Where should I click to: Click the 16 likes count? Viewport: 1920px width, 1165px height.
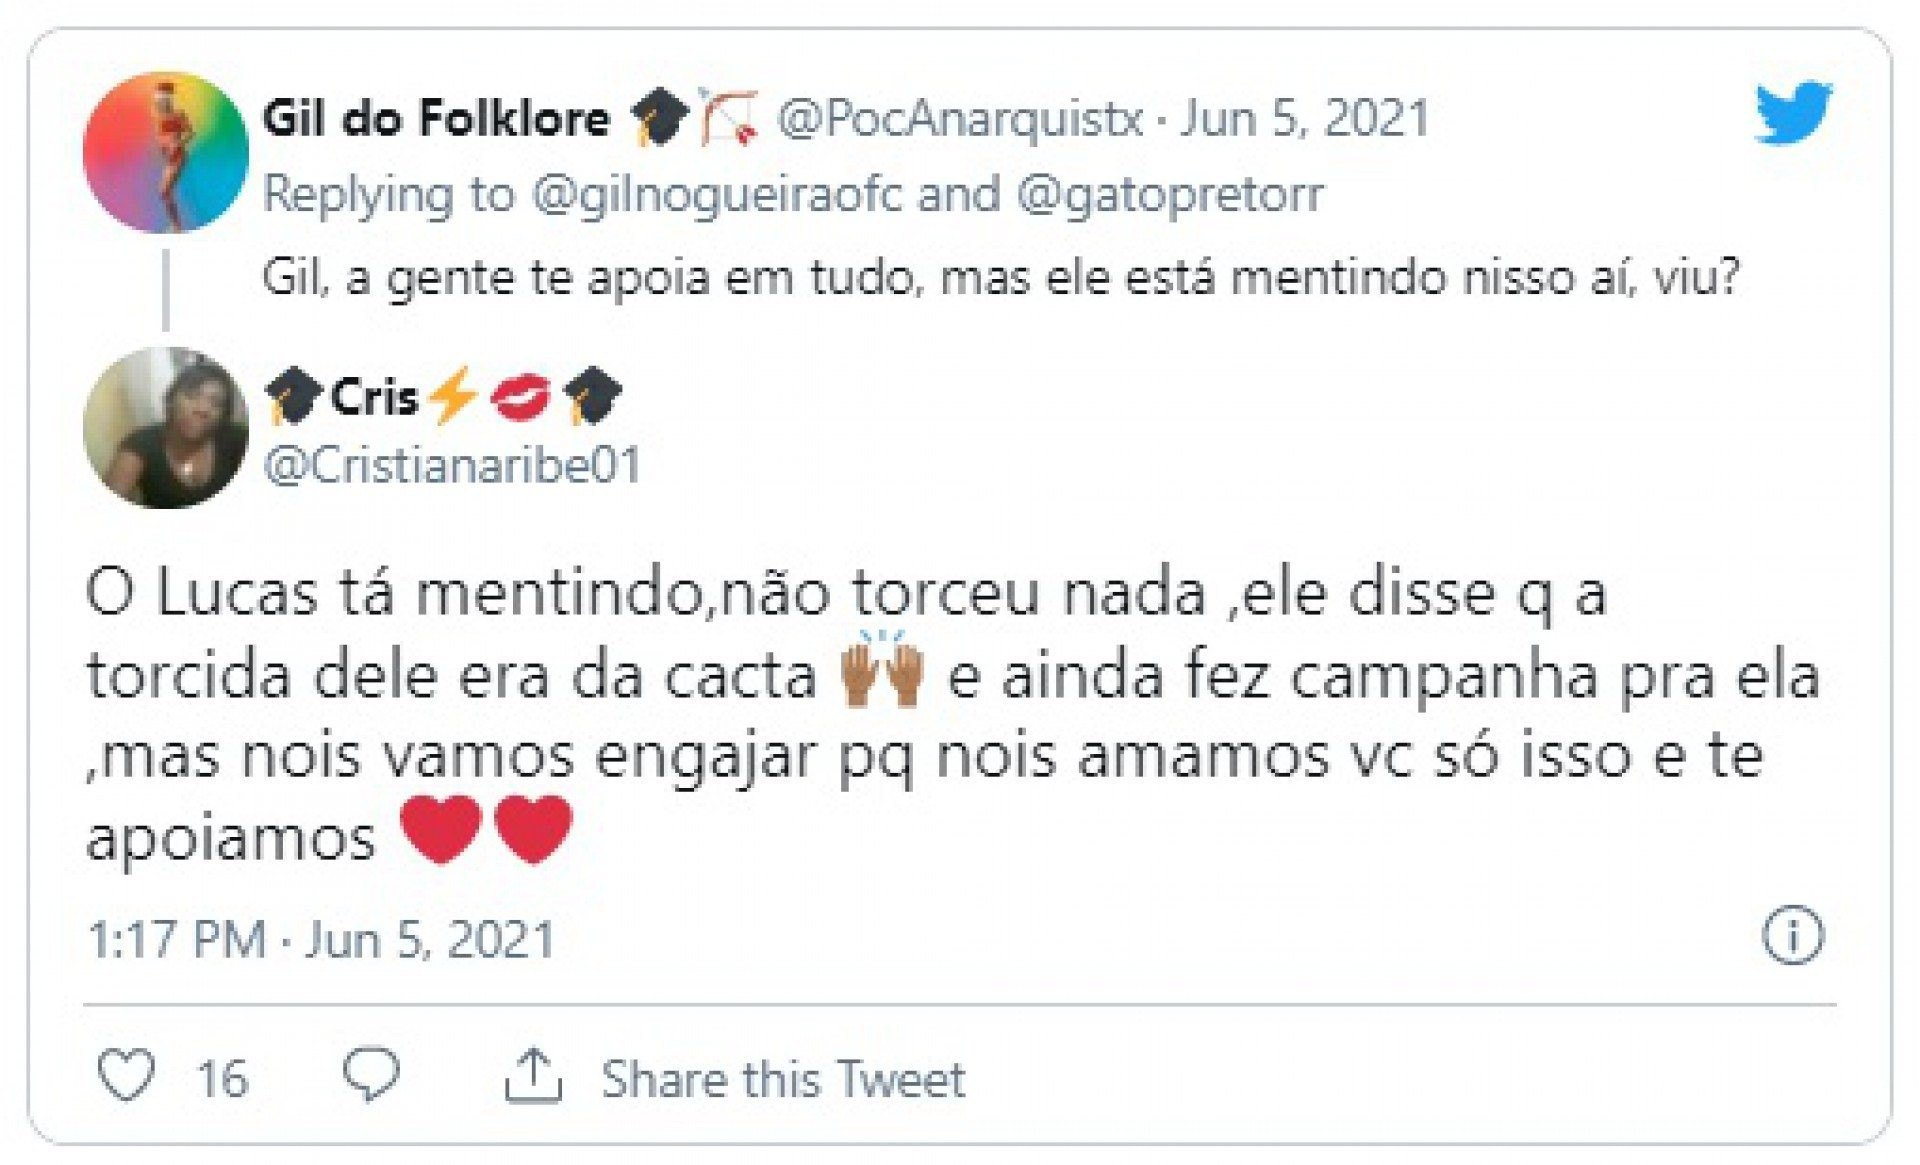(222, 1079)
